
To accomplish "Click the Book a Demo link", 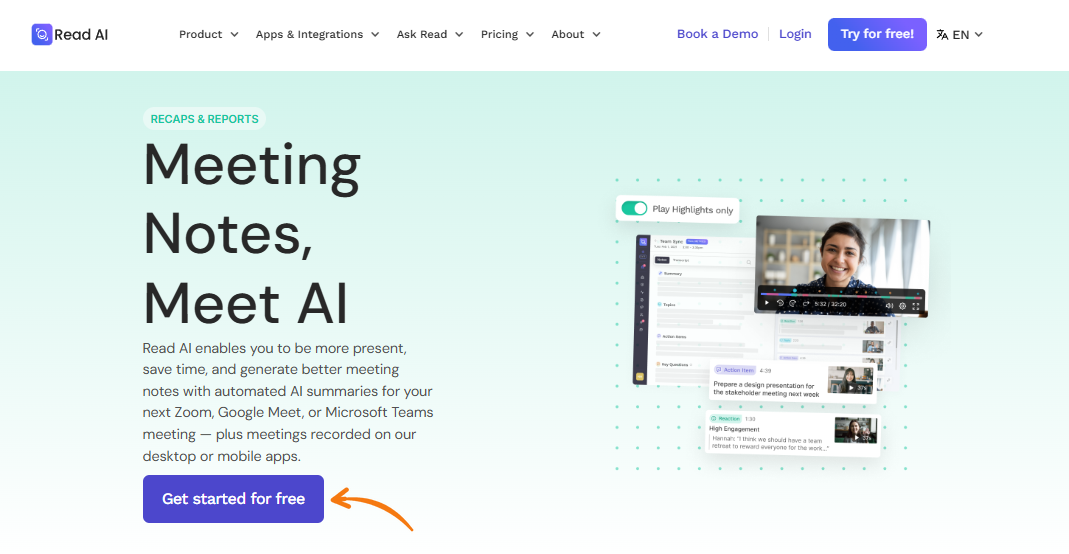I will tap(717, 34).
